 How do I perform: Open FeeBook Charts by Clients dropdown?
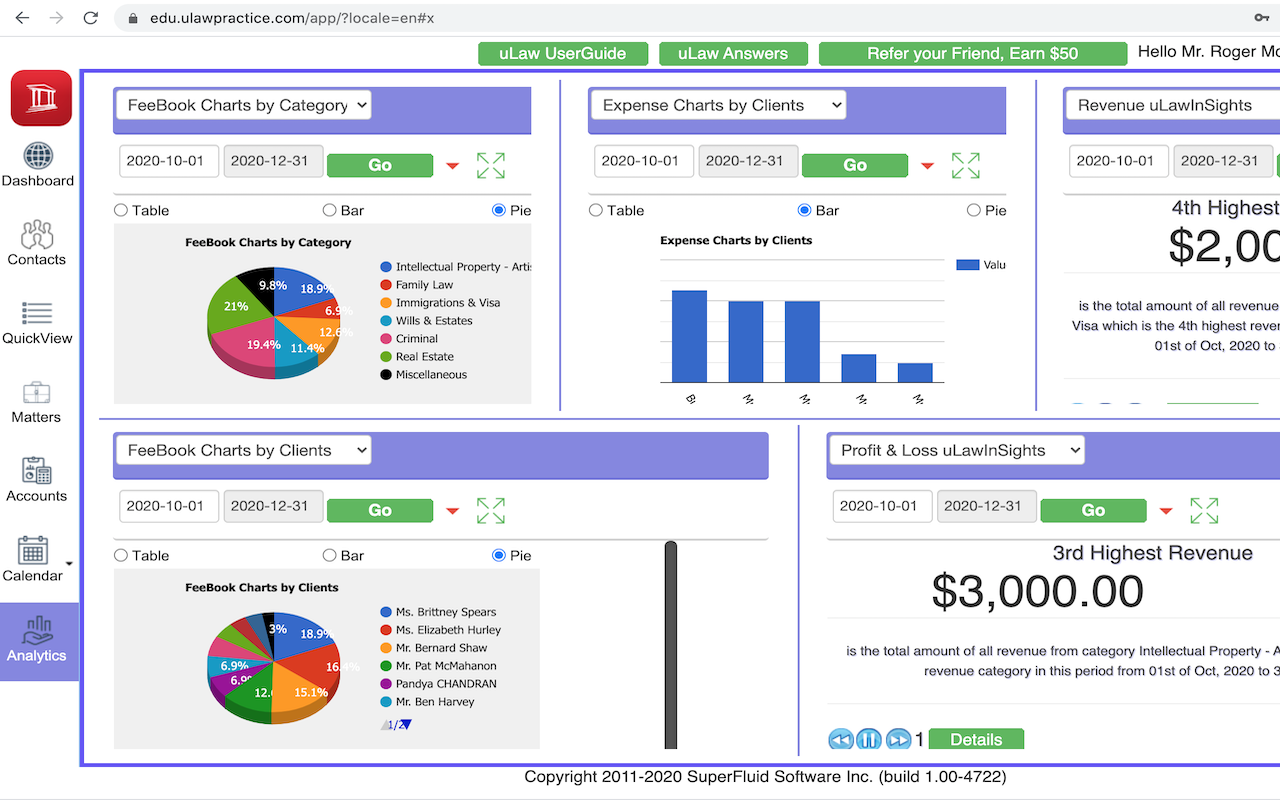(x=243, y=450)
